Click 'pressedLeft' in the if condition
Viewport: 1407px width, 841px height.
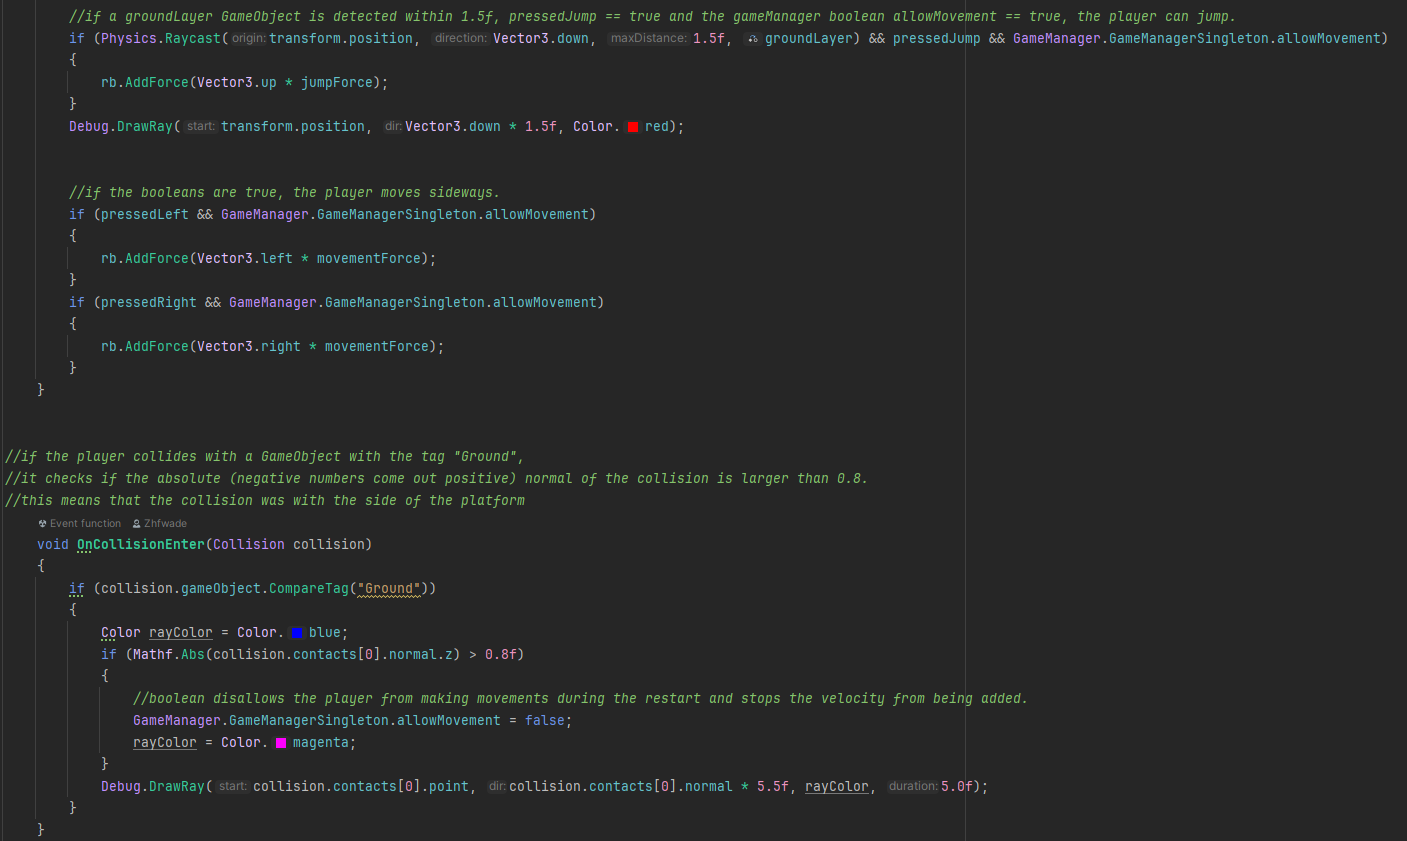point(145,214)
